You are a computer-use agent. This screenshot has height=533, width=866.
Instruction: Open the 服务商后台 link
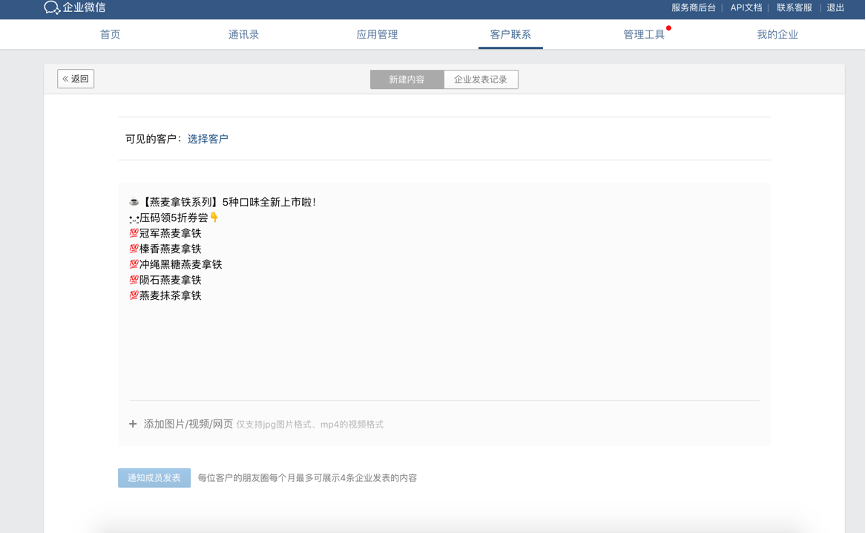tap(693, 8)
